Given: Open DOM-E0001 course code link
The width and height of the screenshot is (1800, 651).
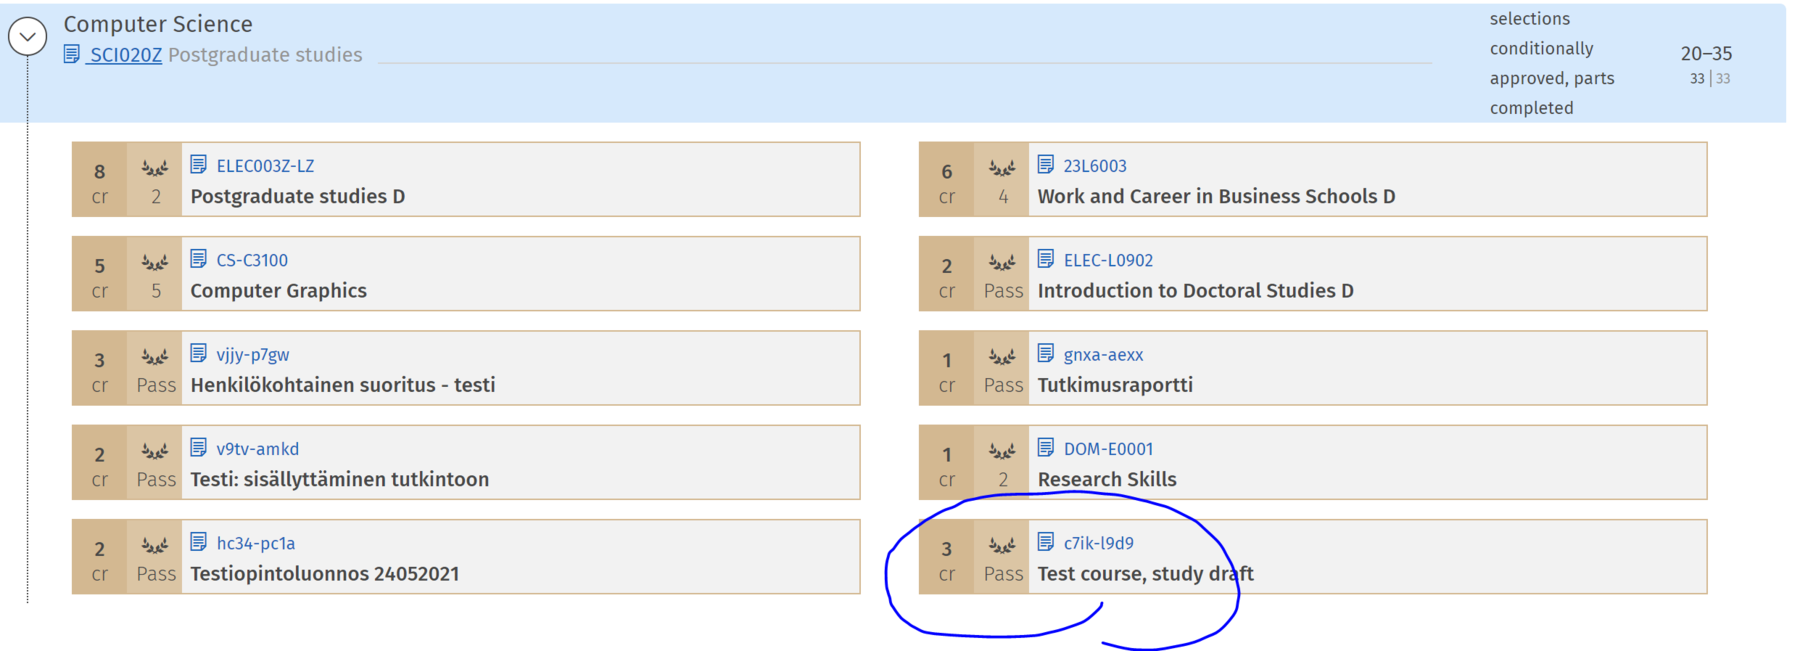Looking at the screenshot, I should pos(1108,449).
